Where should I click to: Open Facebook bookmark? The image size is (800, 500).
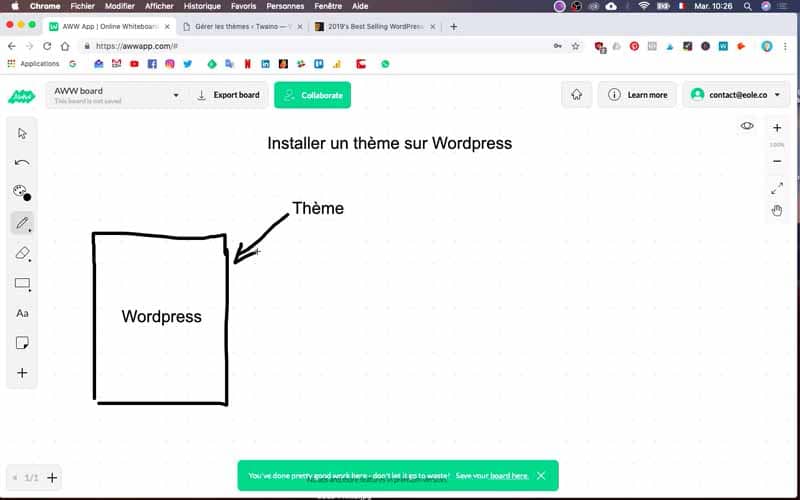[x=152, y=64]
